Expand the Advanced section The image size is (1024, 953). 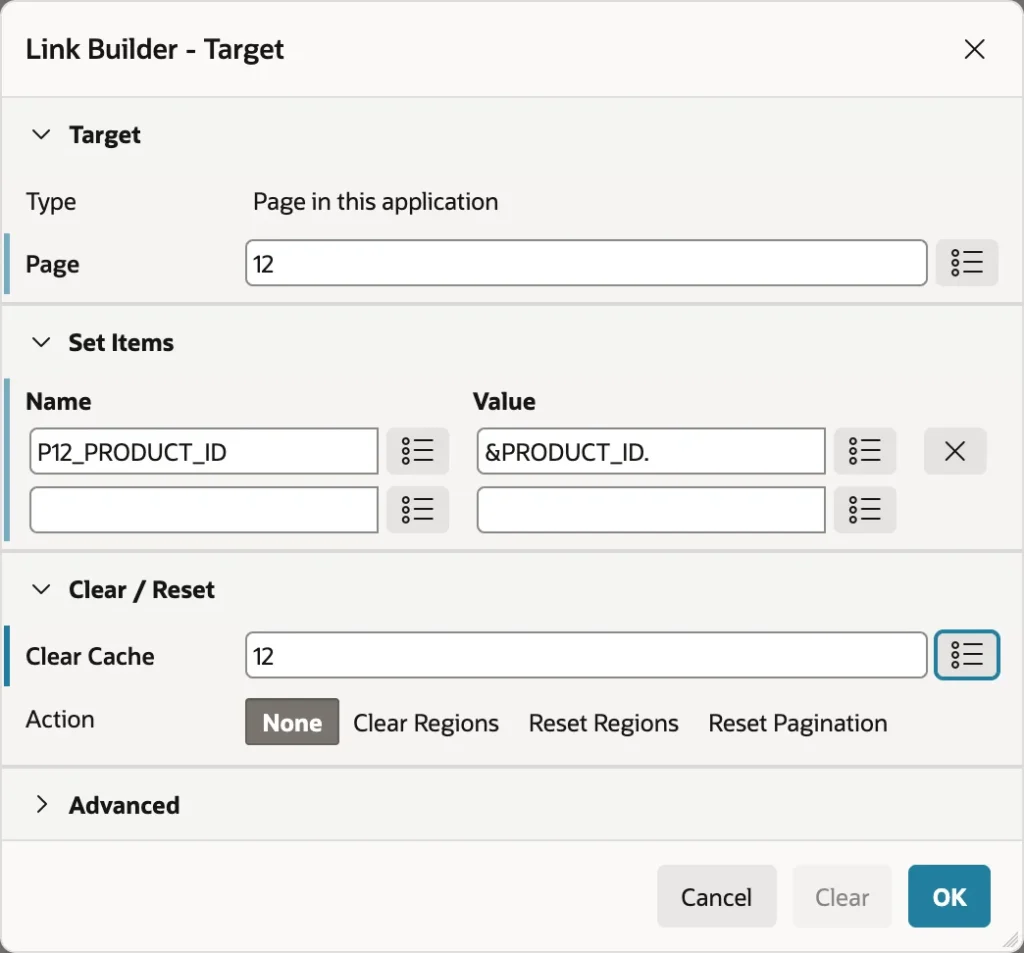click(41, 805)
